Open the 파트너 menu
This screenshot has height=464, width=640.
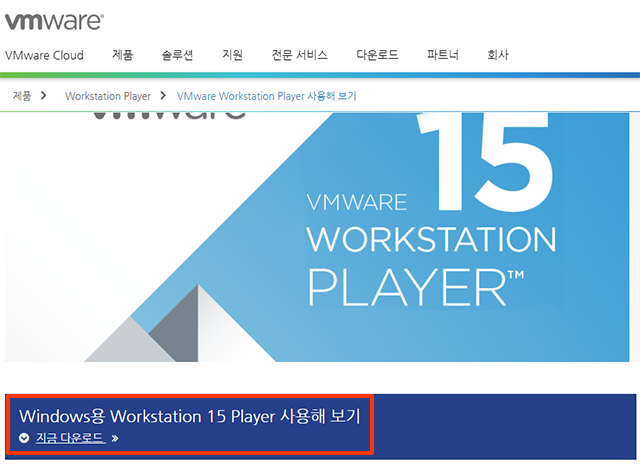[443, 55]
